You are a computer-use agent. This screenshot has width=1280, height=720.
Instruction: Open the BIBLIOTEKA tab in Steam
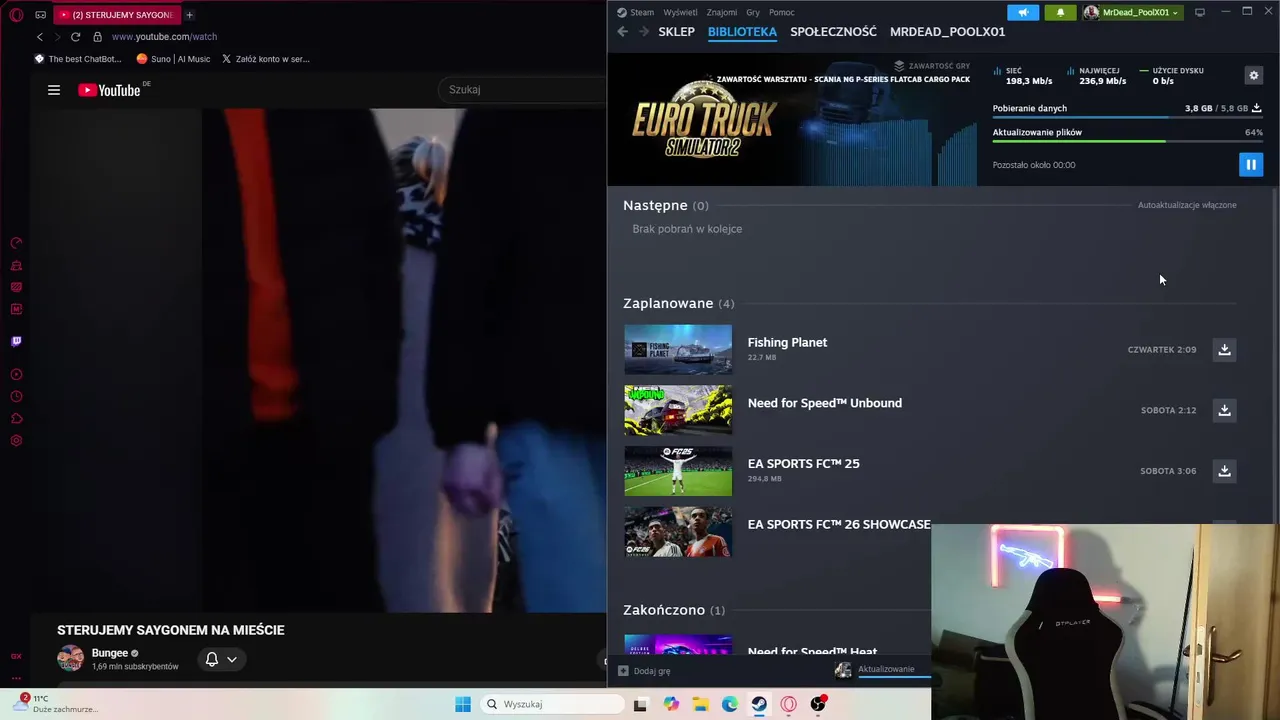[742, 32]
